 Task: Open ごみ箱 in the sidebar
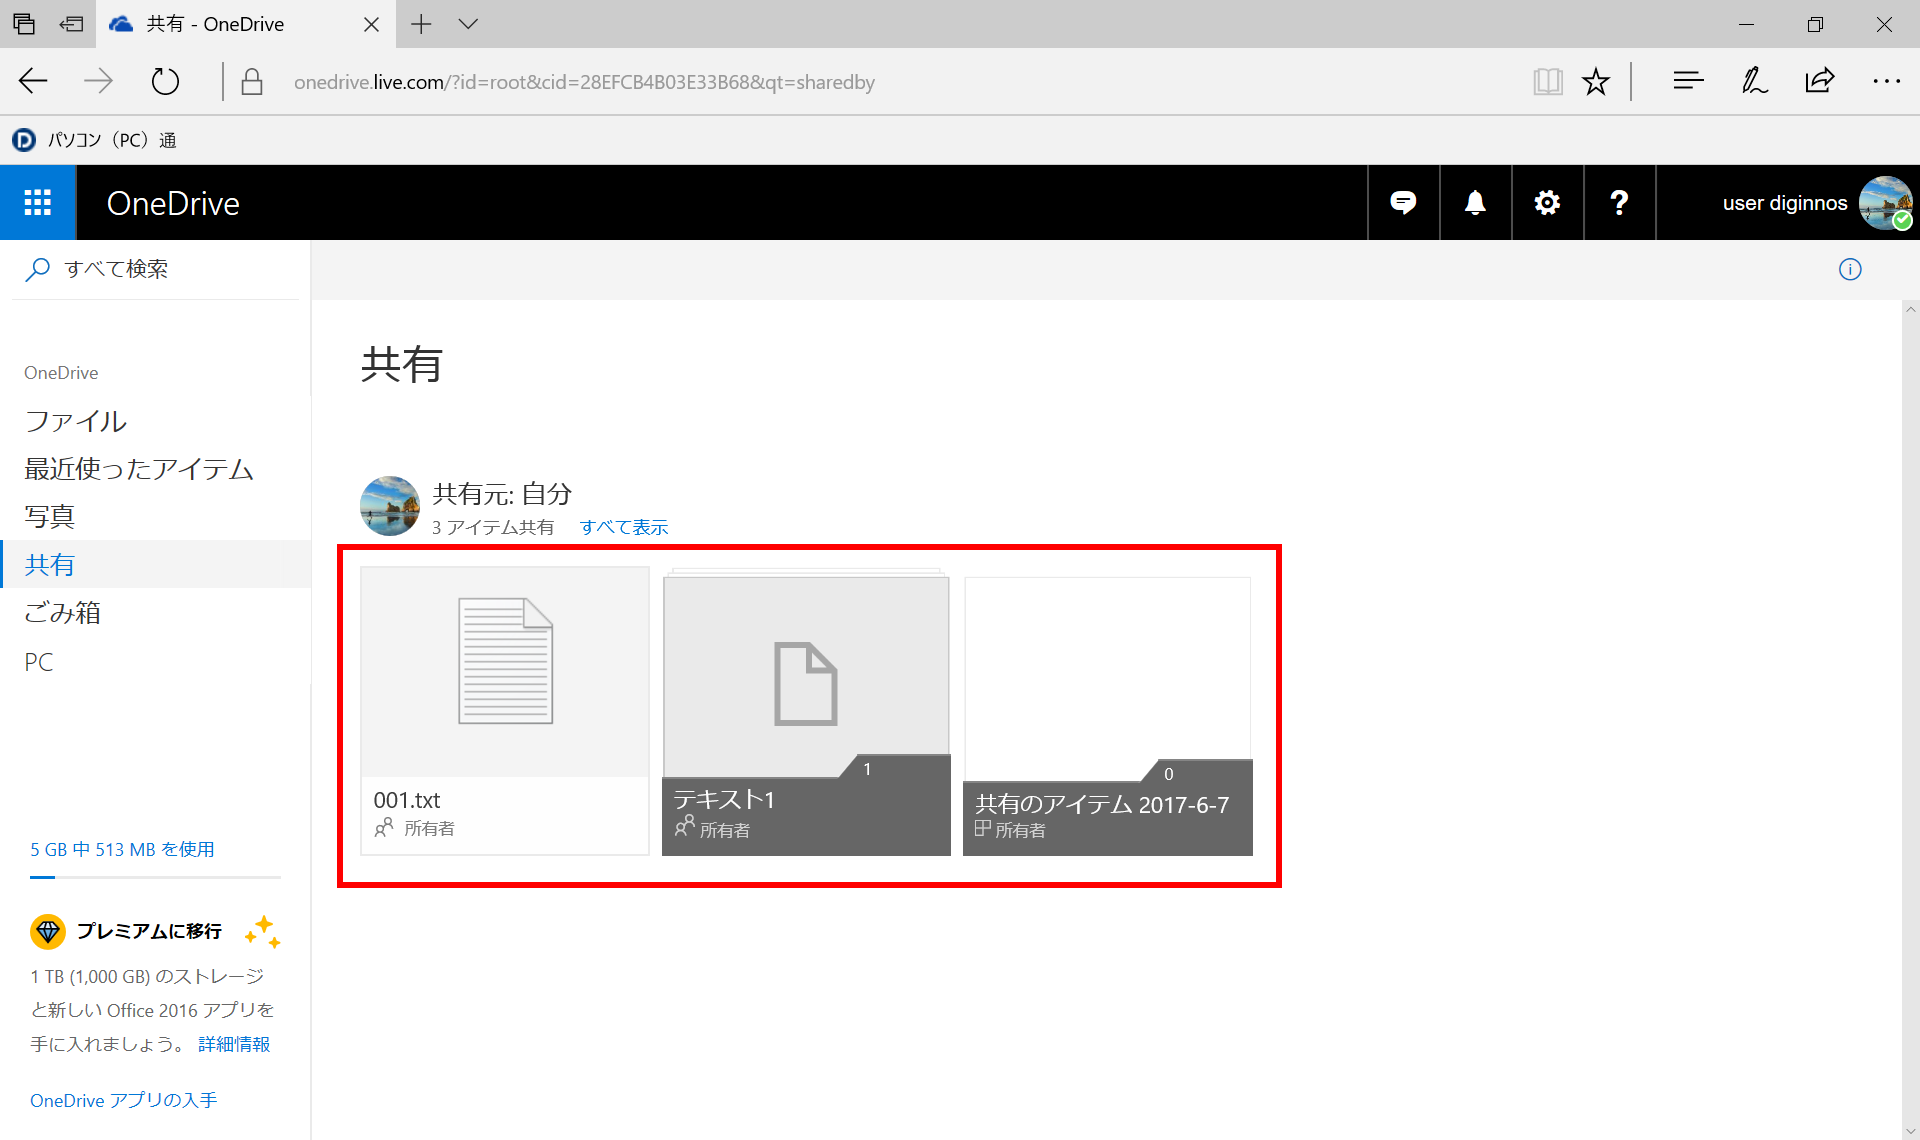62,613
